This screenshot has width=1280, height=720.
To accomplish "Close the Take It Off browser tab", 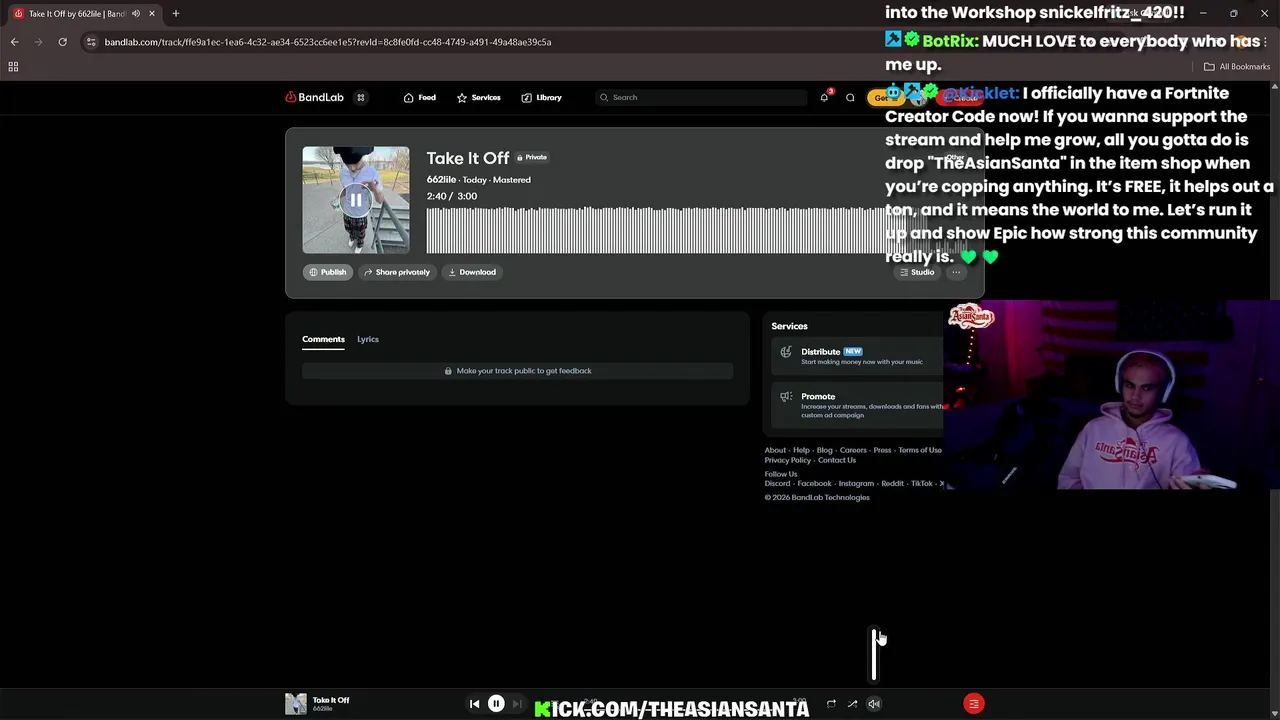I will tap(152, 13).
